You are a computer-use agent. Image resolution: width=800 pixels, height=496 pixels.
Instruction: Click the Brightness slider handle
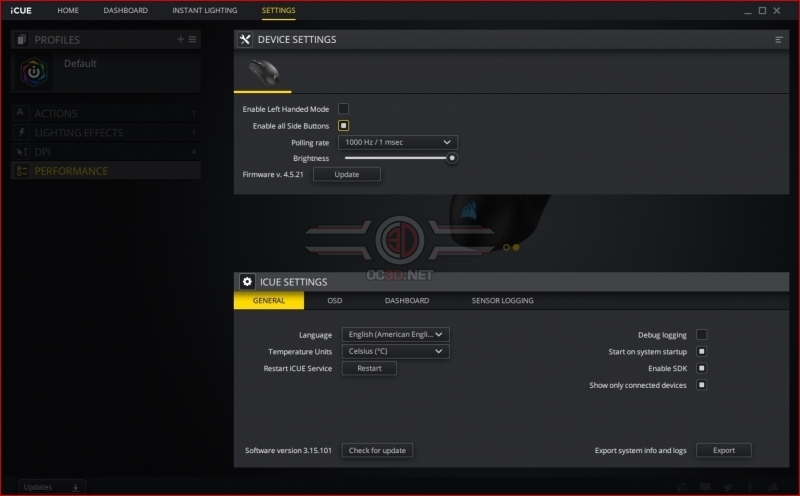click(x=452, y=158)
